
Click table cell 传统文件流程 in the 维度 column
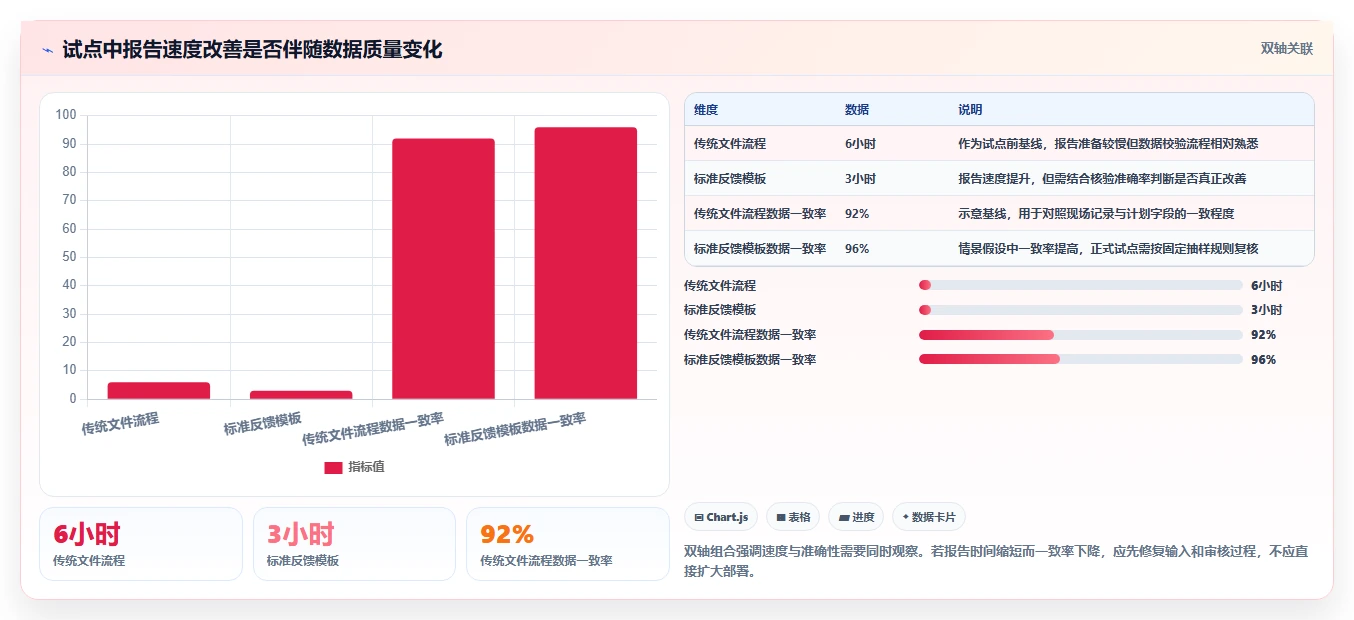pos(730,143)
